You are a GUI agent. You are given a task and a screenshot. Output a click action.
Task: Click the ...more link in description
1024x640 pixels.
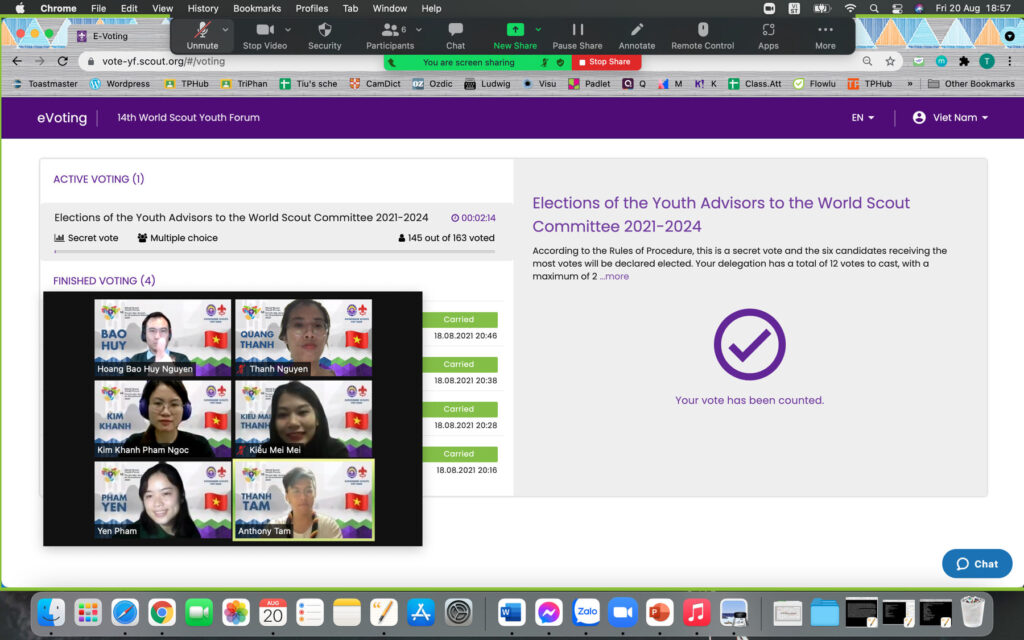[x=614, y=276]
